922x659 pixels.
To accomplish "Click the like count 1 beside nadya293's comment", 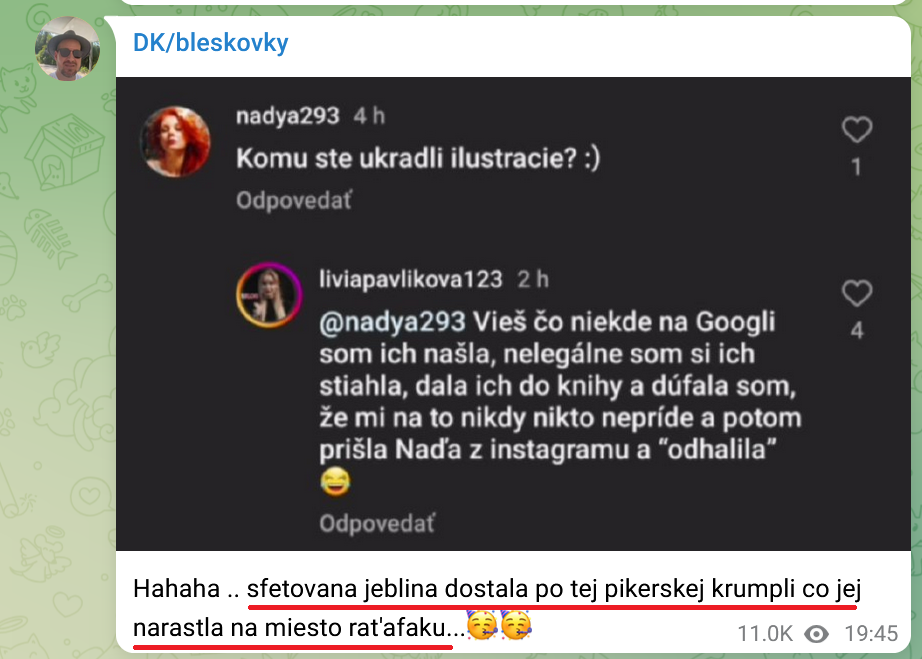I will (x=857, y=168).
